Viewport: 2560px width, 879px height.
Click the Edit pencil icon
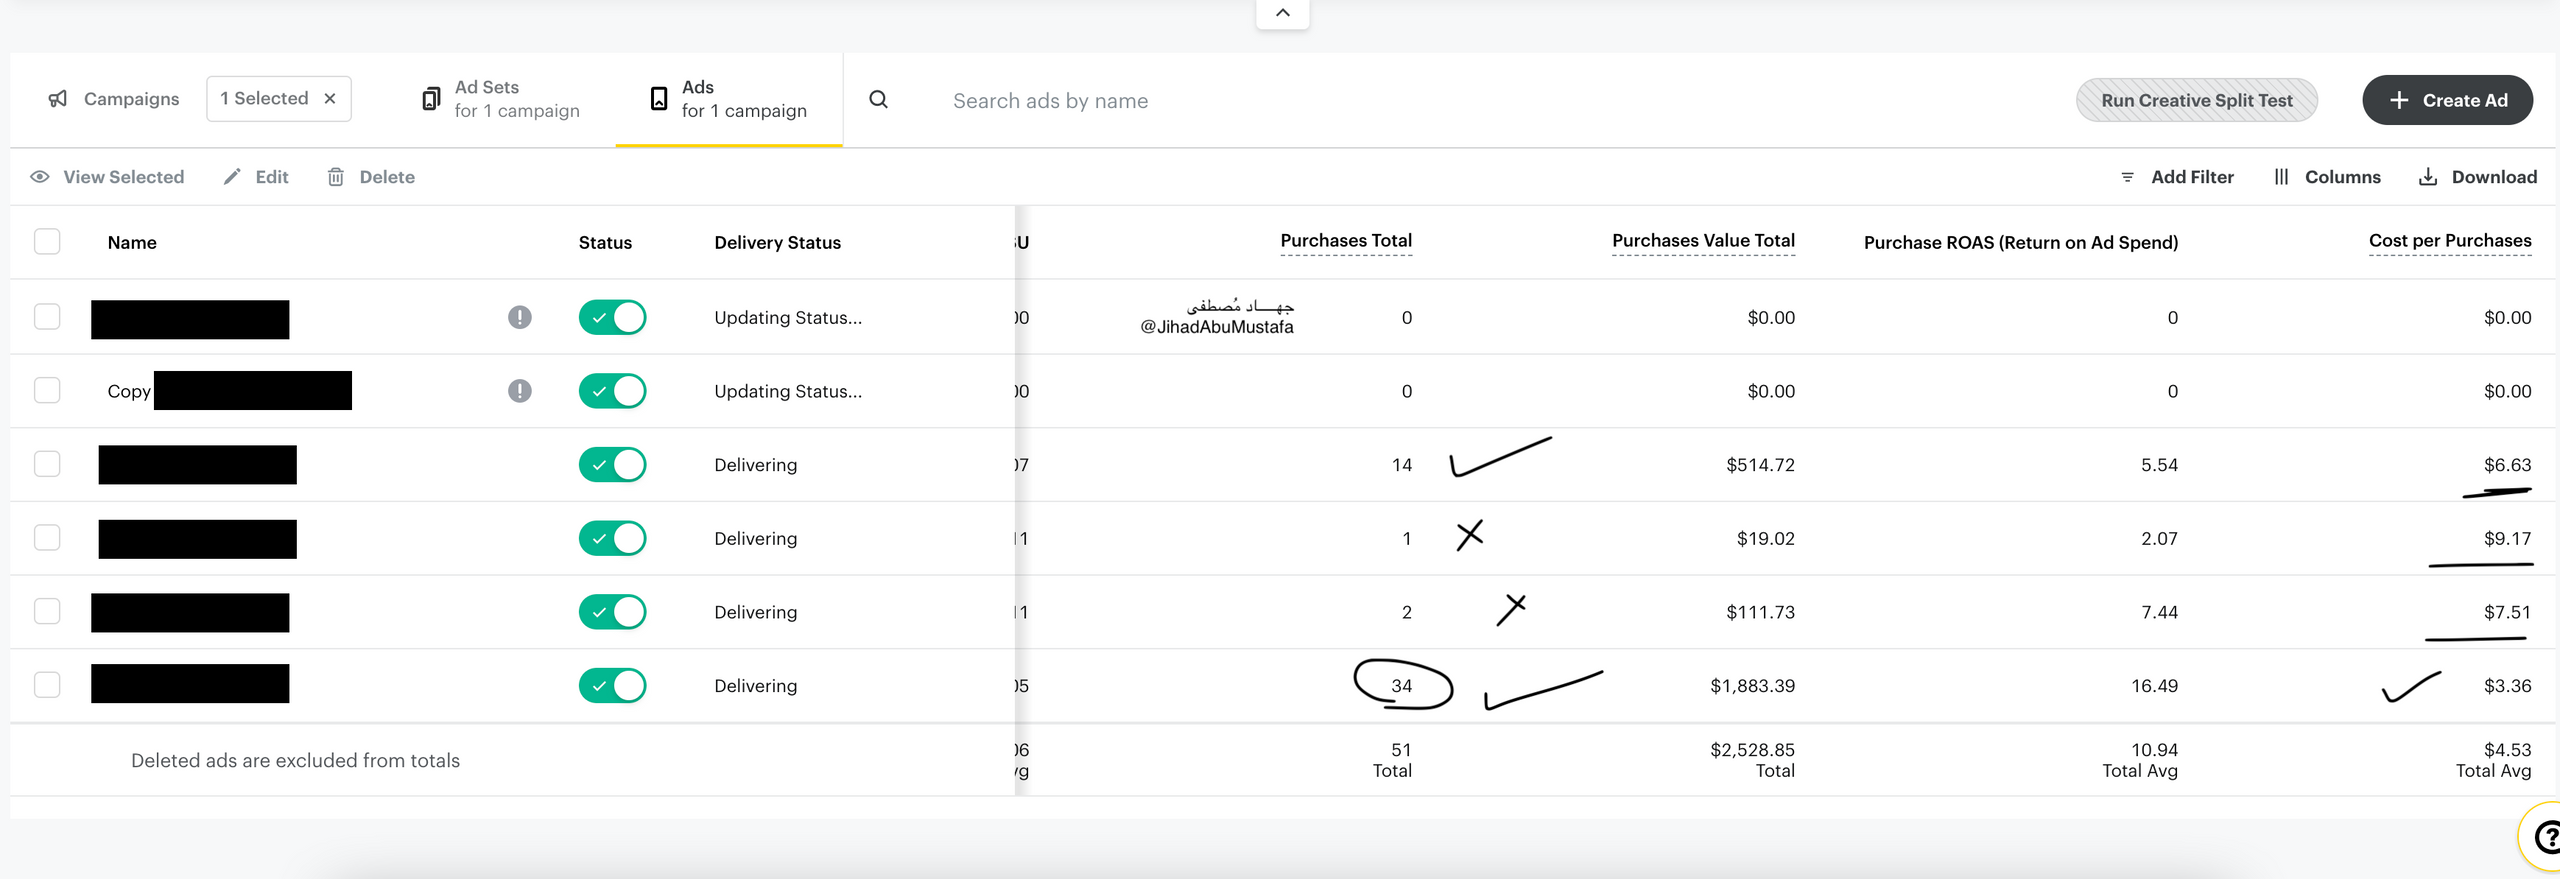[x=232, y=177]
